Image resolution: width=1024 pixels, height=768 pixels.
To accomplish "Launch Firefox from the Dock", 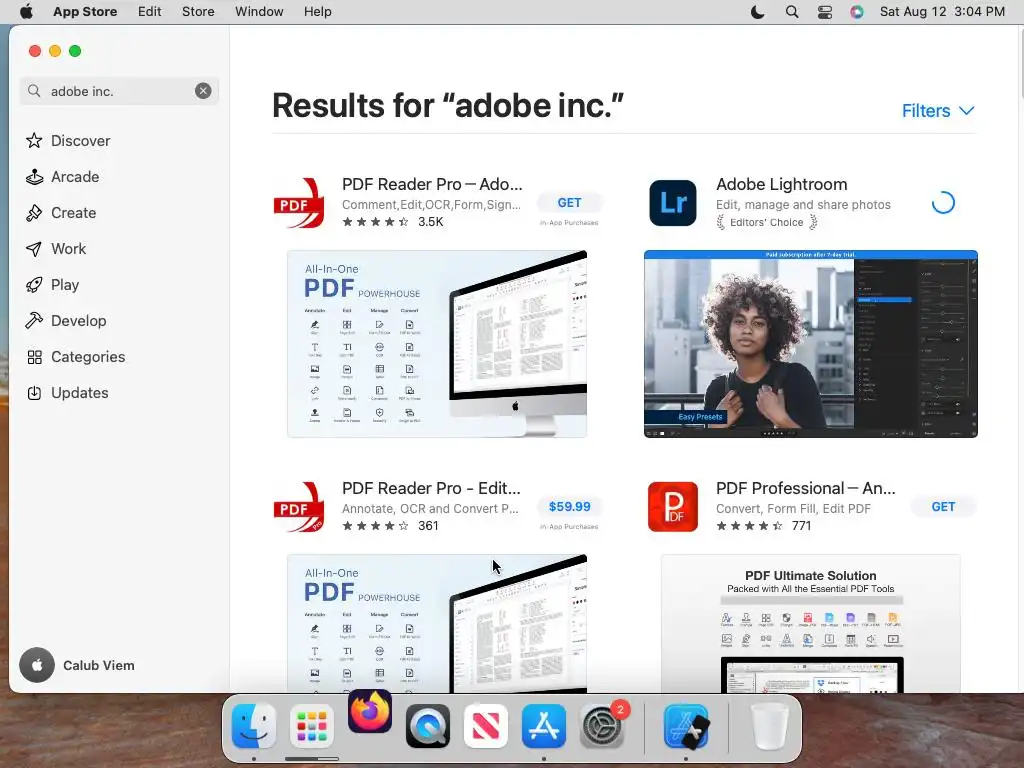I will tap(370, 712).
